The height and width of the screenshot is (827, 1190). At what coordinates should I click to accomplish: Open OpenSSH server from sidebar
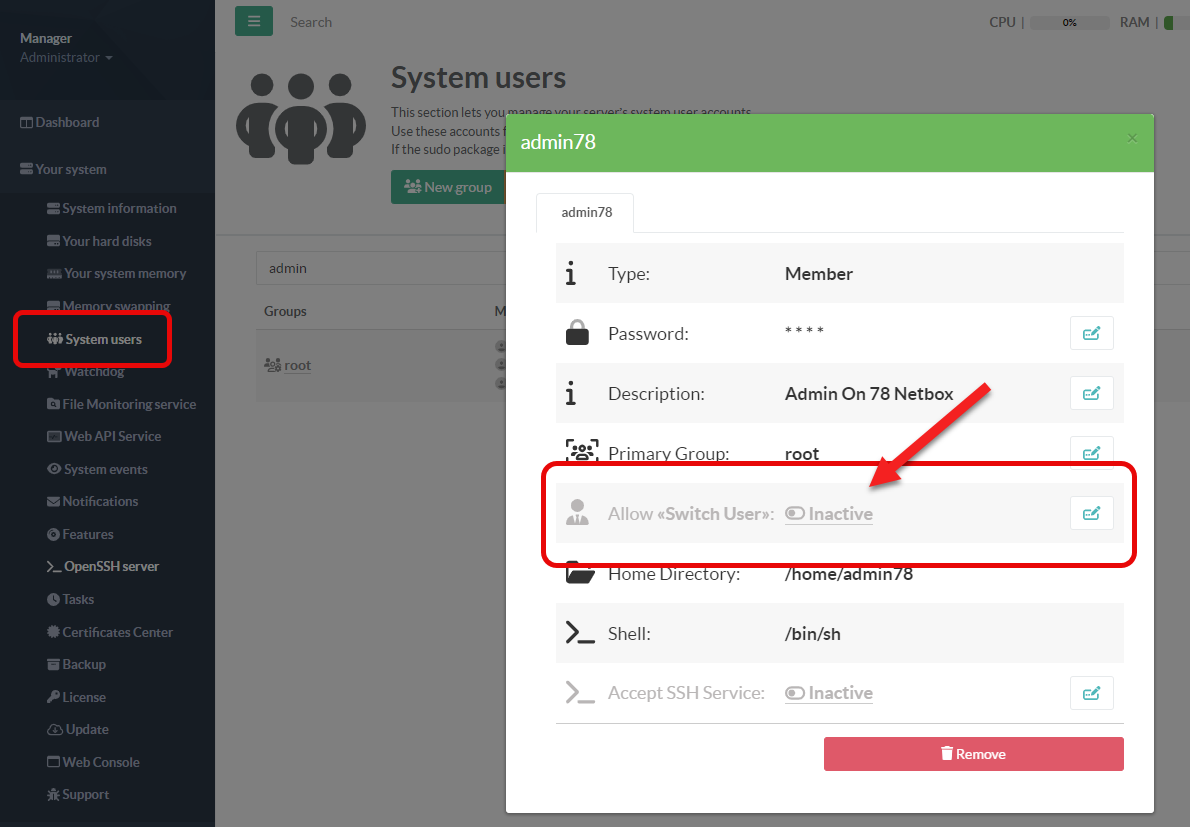pos(111,566)
